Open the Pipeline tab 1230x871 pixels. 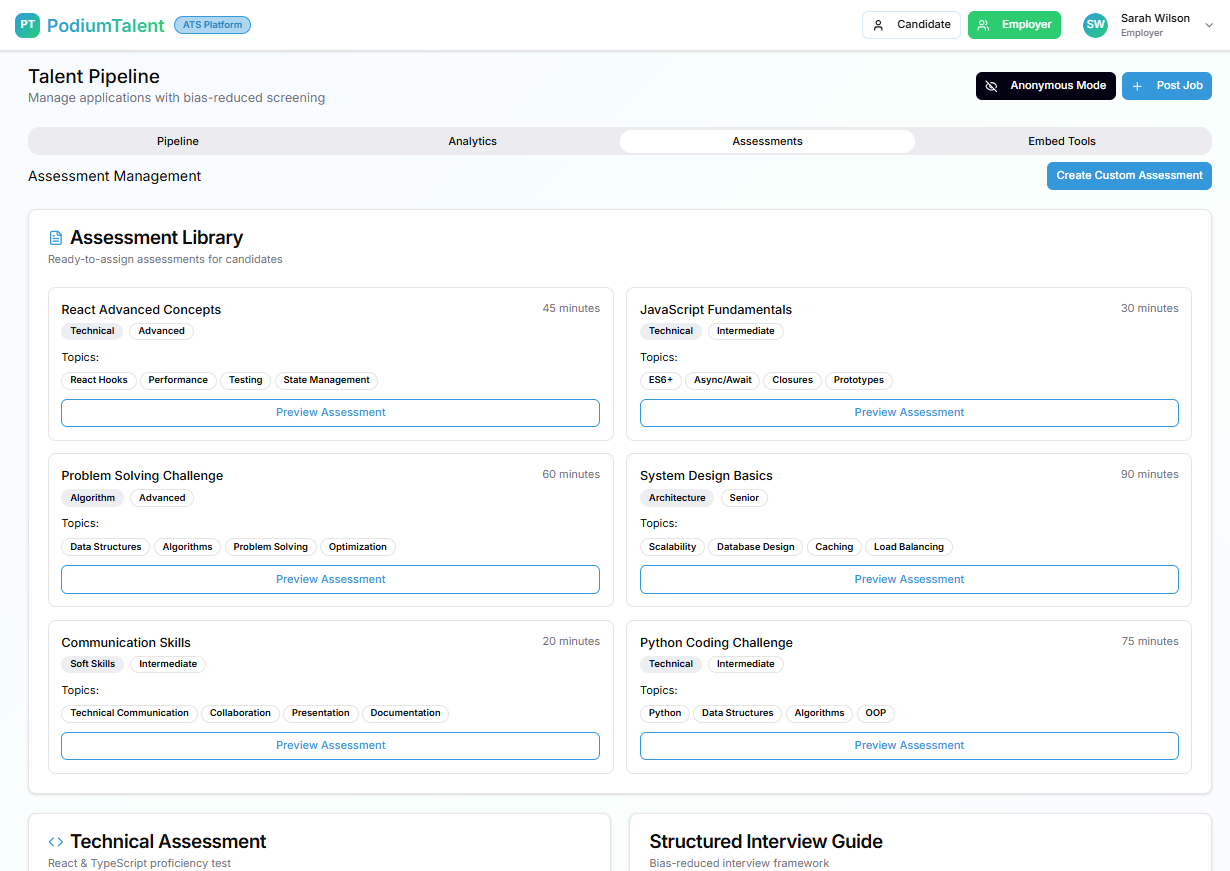[x=177, y=141]
